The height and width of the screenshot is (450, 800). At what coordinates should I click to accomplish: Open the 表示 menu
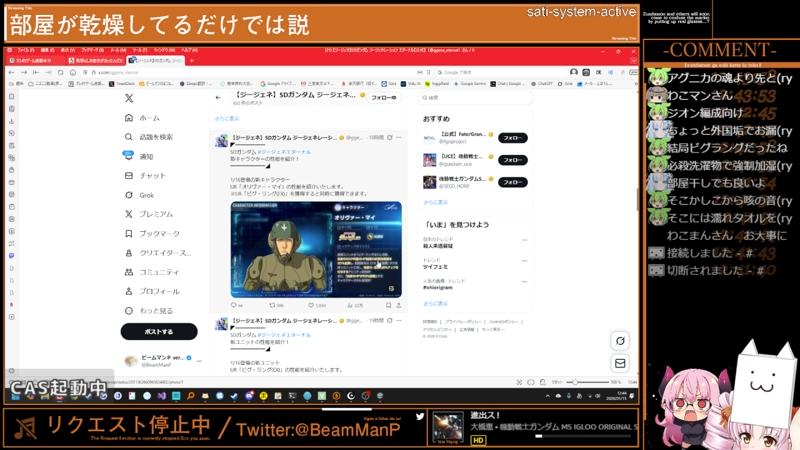[67, 51]
